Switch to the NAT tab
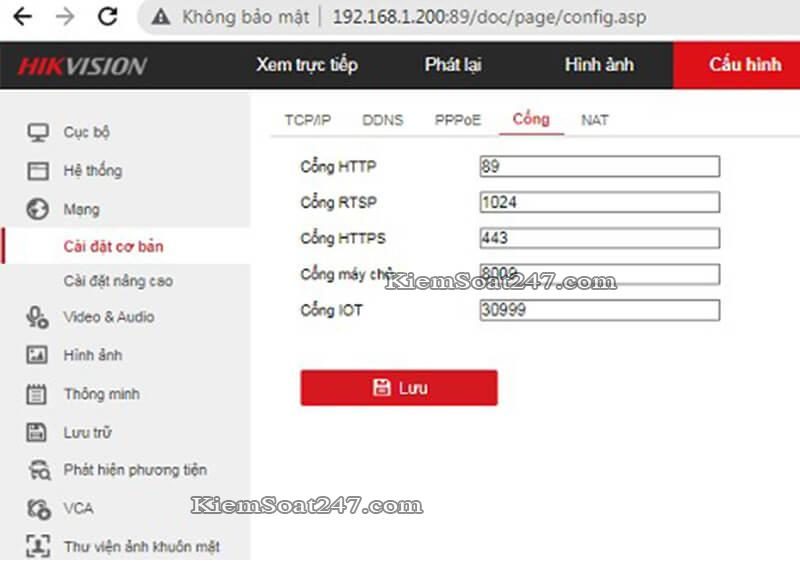 (595, 120)
